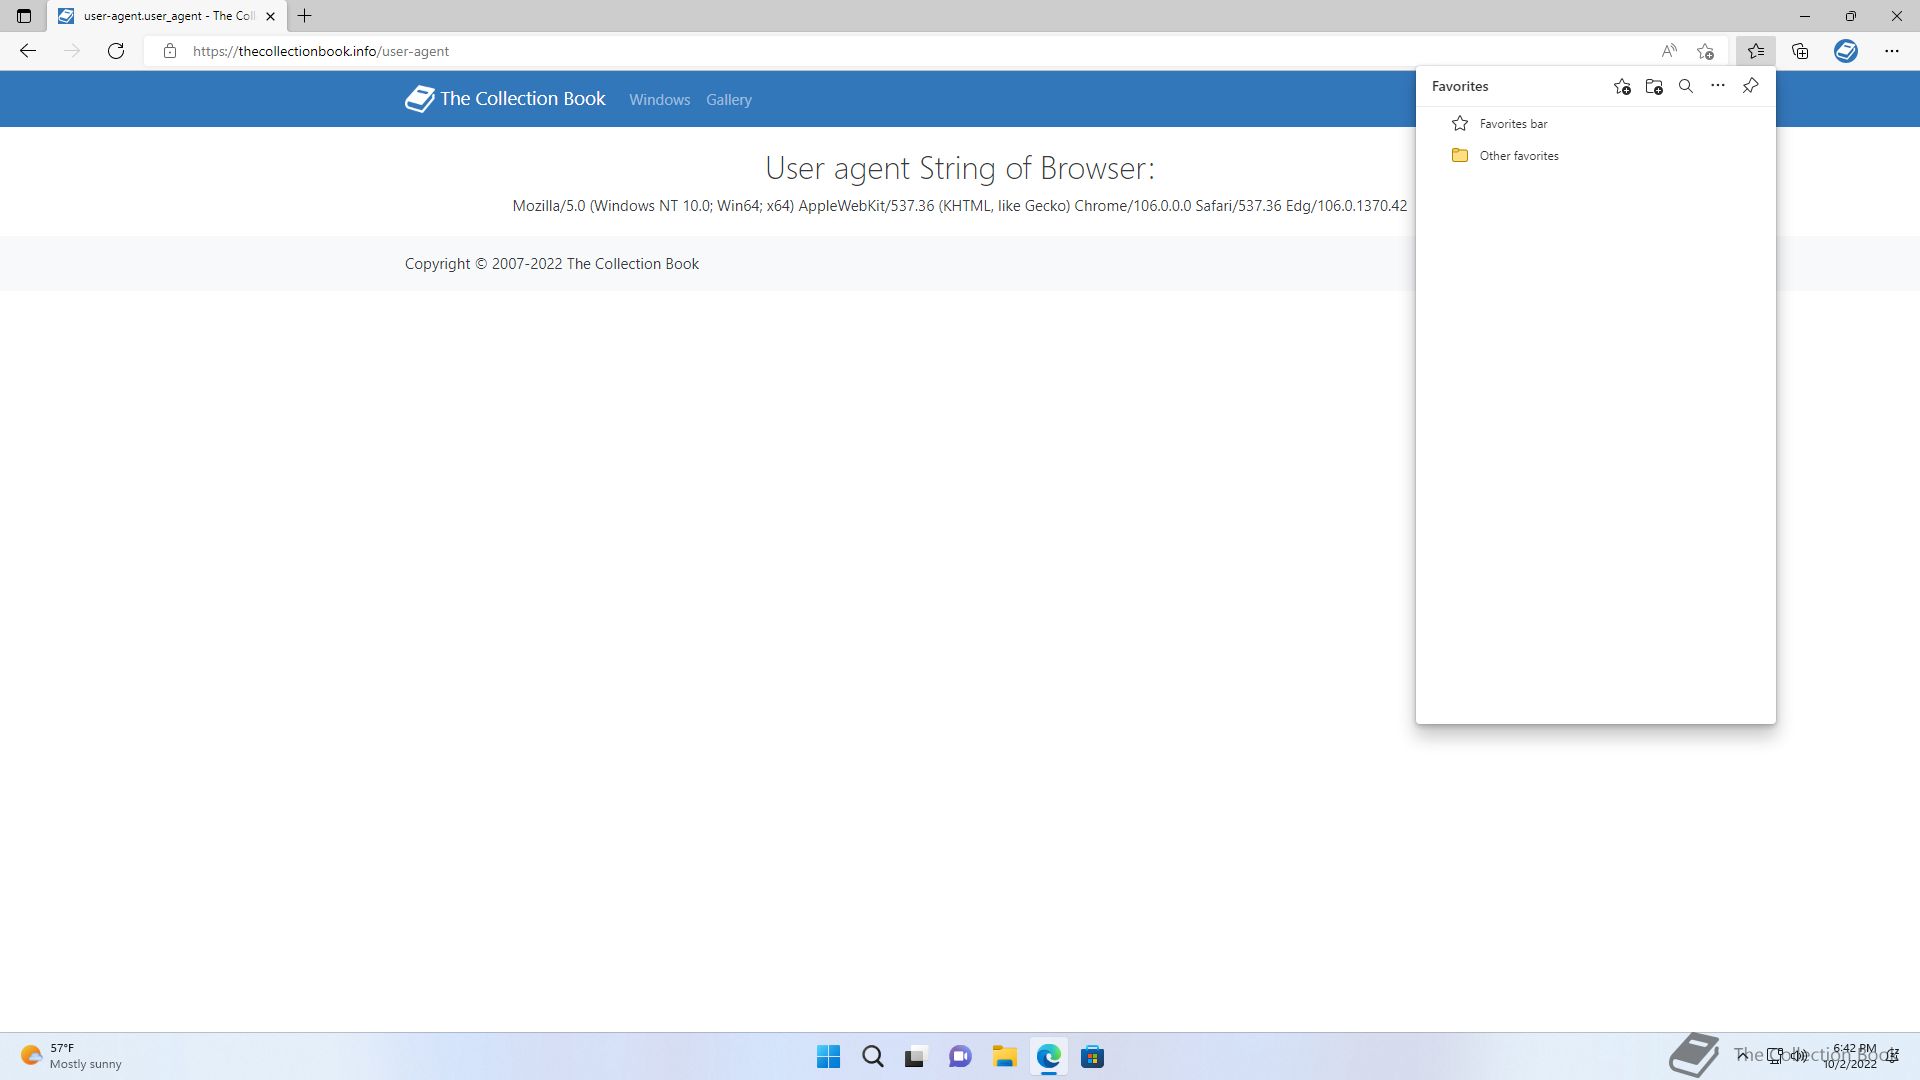Refresh the current page

tap(116, 51)
